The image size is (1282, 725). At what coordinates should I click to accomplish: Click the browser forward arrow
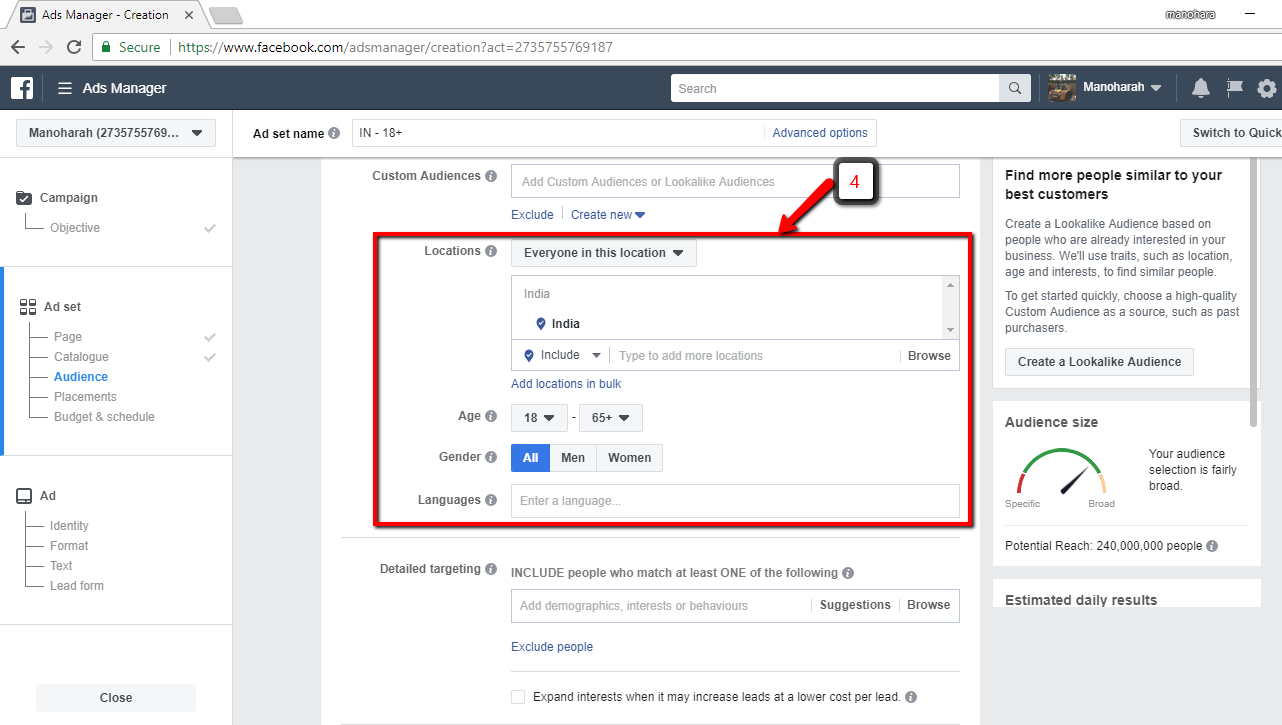[45, 47]
